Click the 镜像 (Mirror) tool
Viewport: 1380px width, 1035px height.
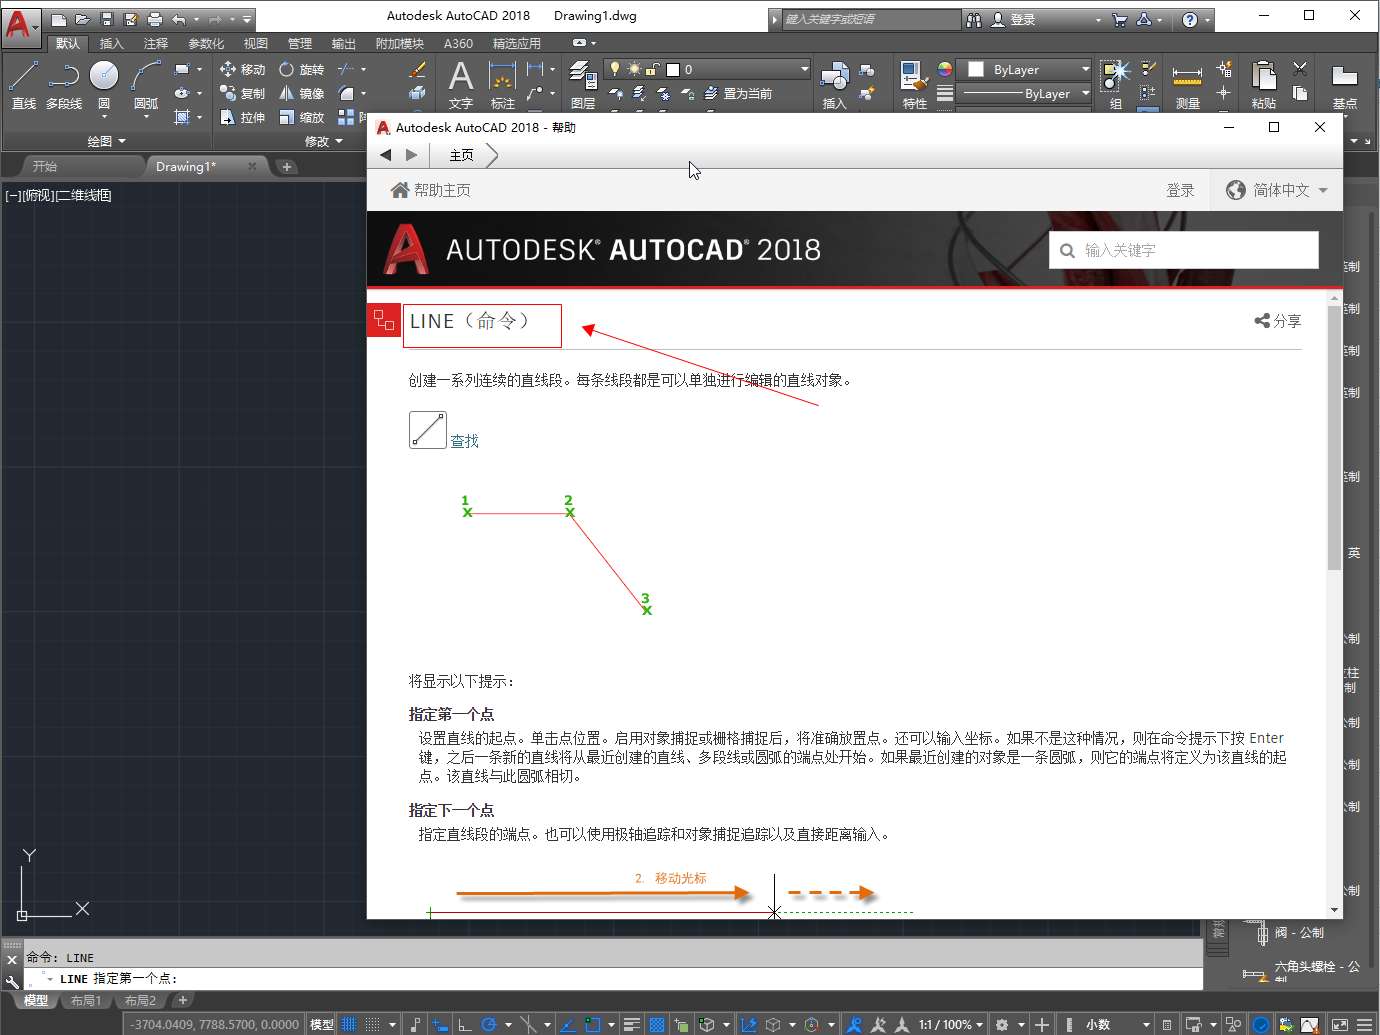click(301, 93)
